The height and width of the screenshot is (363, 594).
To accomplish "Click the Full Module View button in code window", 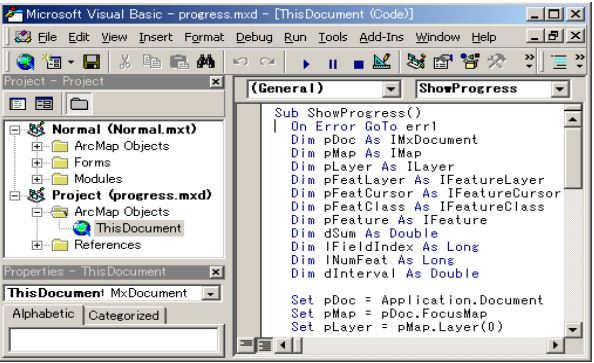I will pos(265,345).
